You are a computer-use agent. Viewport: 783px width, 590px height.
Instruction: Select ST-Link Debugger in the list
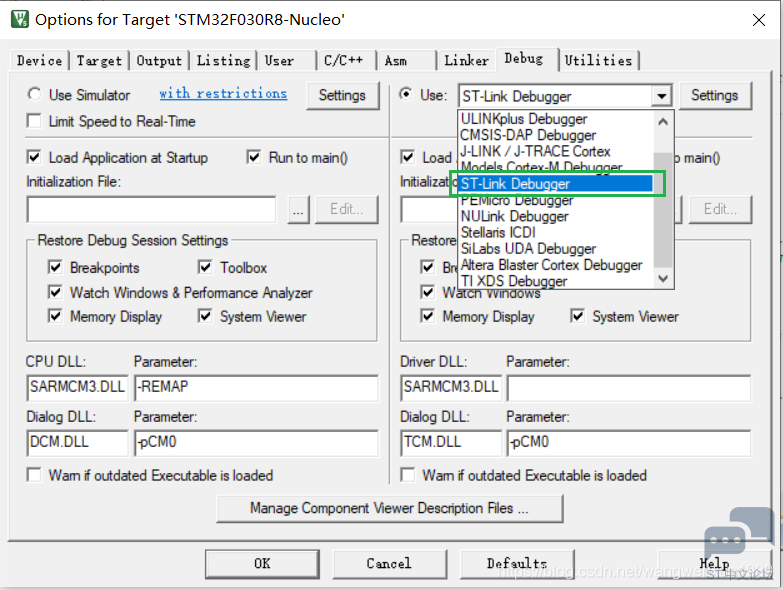pyautogui.click(x=555, y=184)
